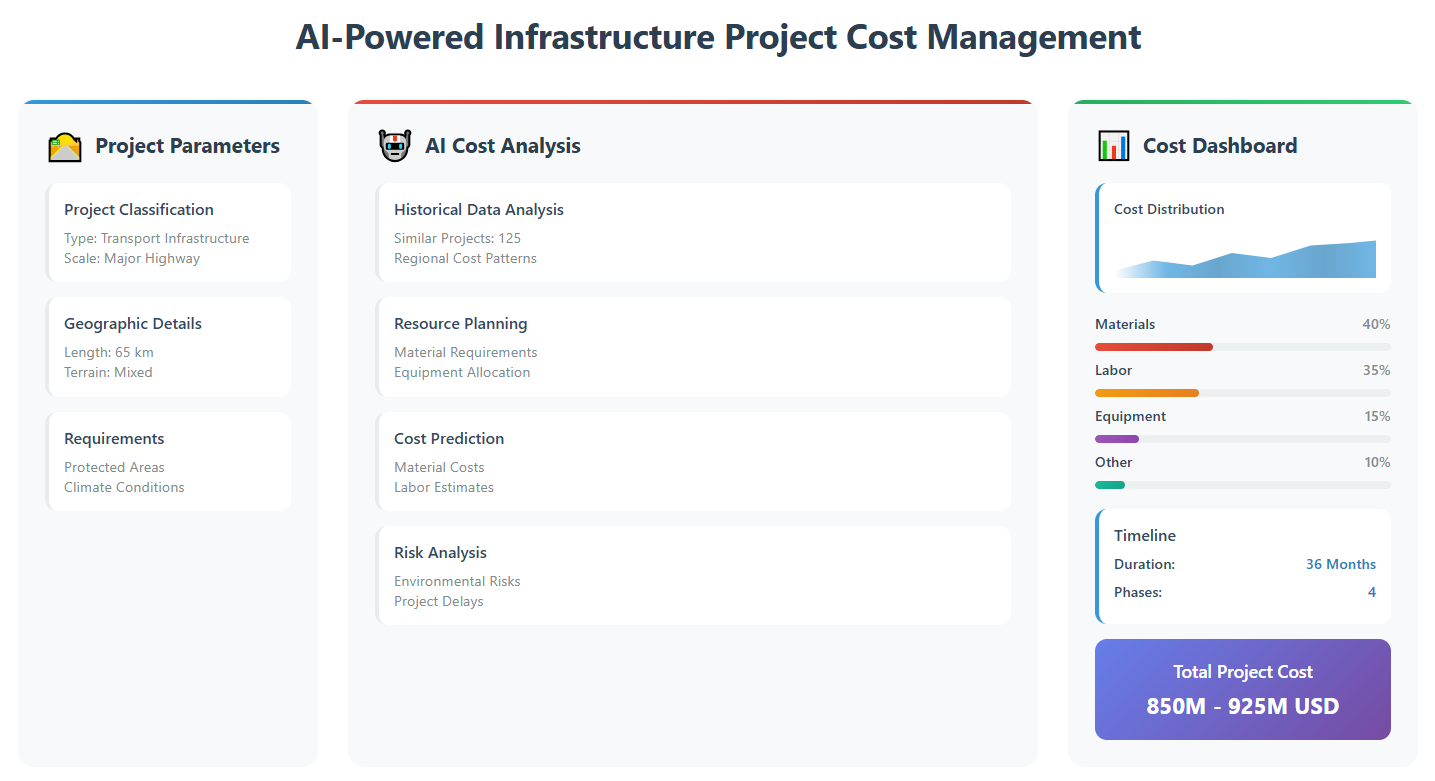1435x781 pixels.
Task: Select the Historical Data Analysis card
Action: pos(693,233)
